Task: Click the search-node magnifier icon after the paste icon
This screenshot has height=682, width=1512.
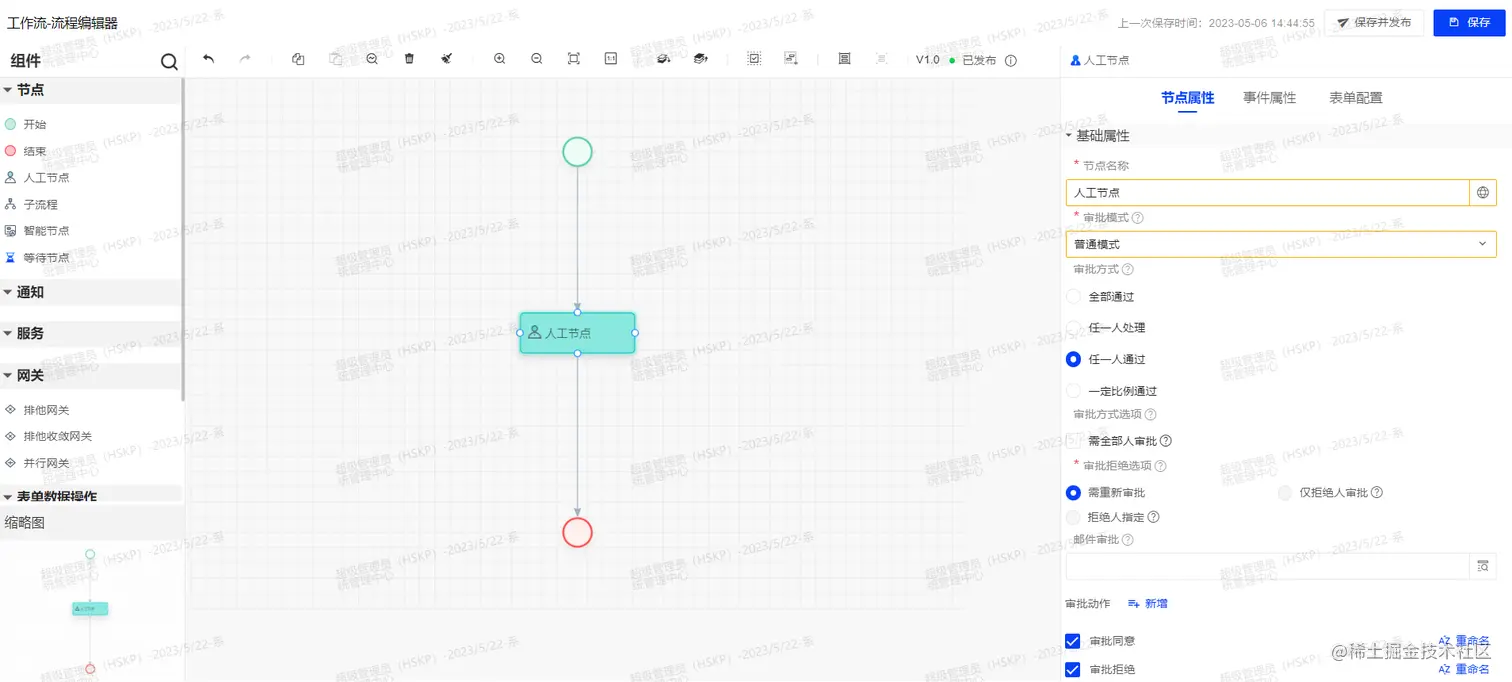Action: click(x=372, y=59)
